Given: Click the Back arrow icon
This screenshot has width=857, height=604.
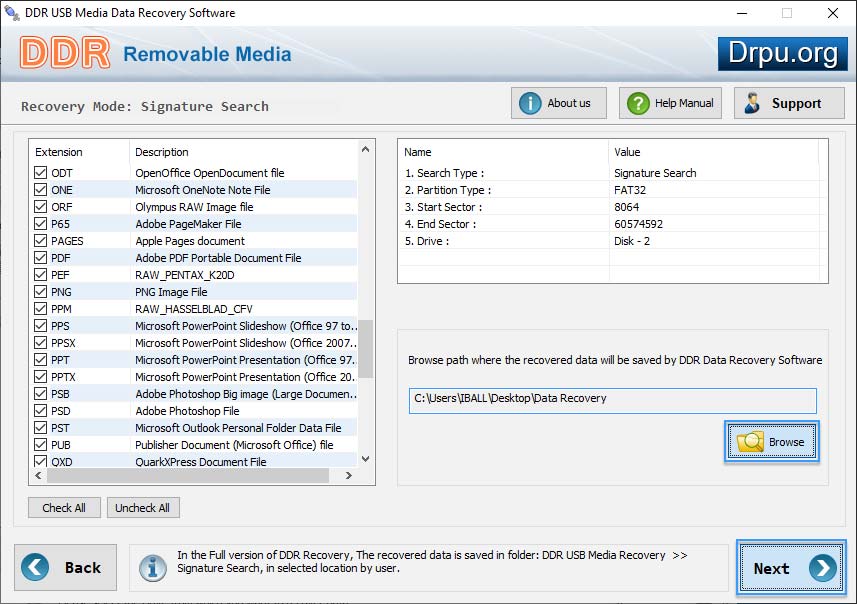Looking at the screenshot, I should point(35,567).
